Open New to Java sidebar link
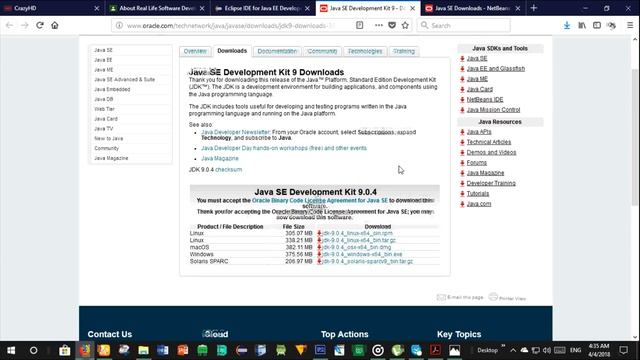Image resolution: width=640 pixels, height=360 pixels. click(109, 138)
